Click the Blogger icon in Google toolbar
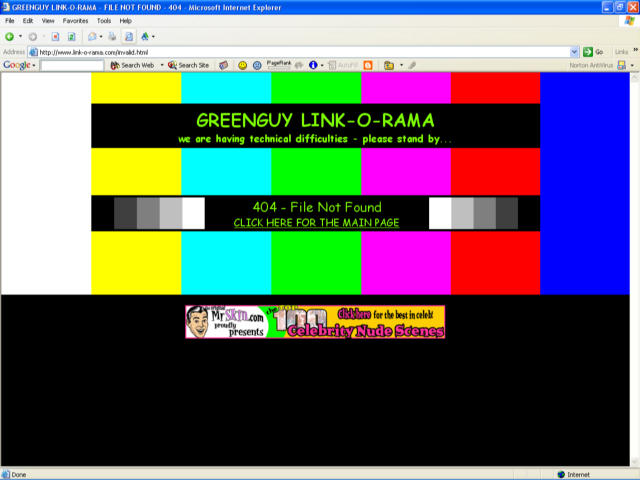This screenshot has height=480, width=640. click(x=368, y=65)
